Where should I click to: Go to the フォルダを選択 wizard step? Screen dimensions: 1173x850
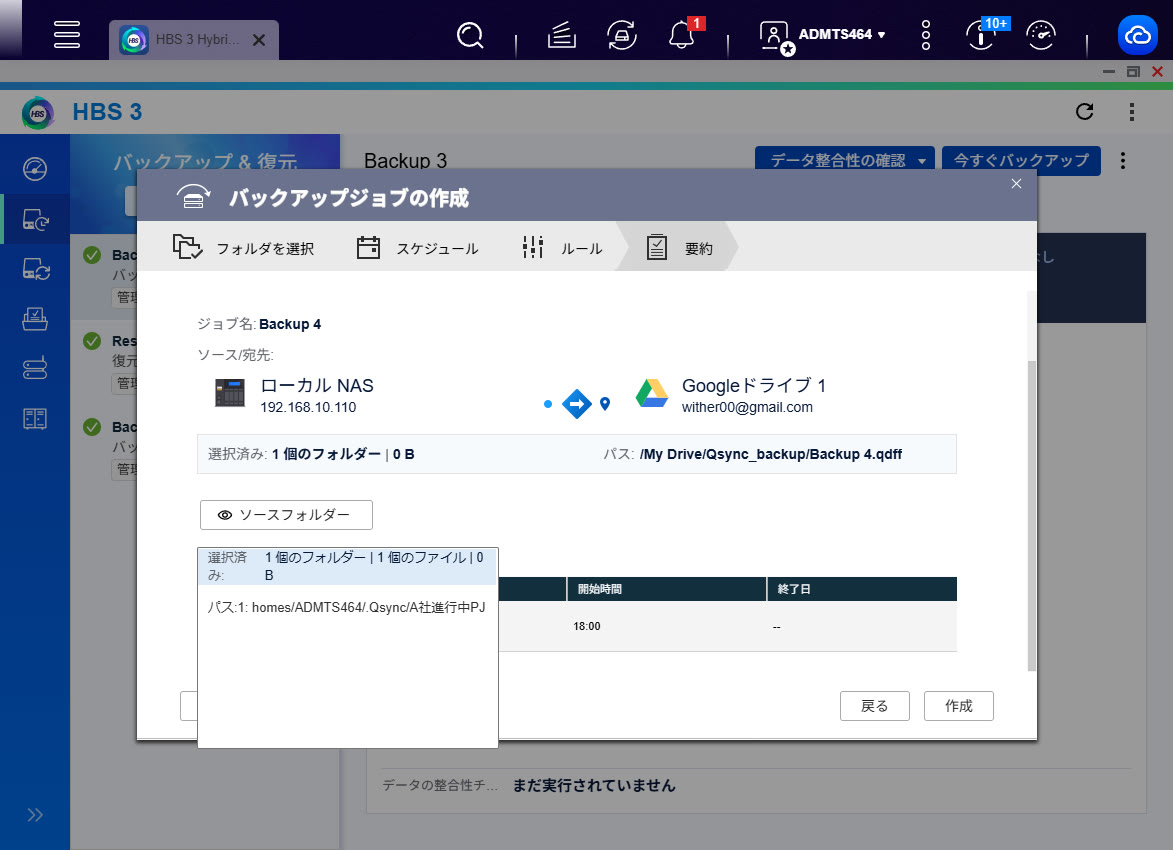click(x=244, y=248)
